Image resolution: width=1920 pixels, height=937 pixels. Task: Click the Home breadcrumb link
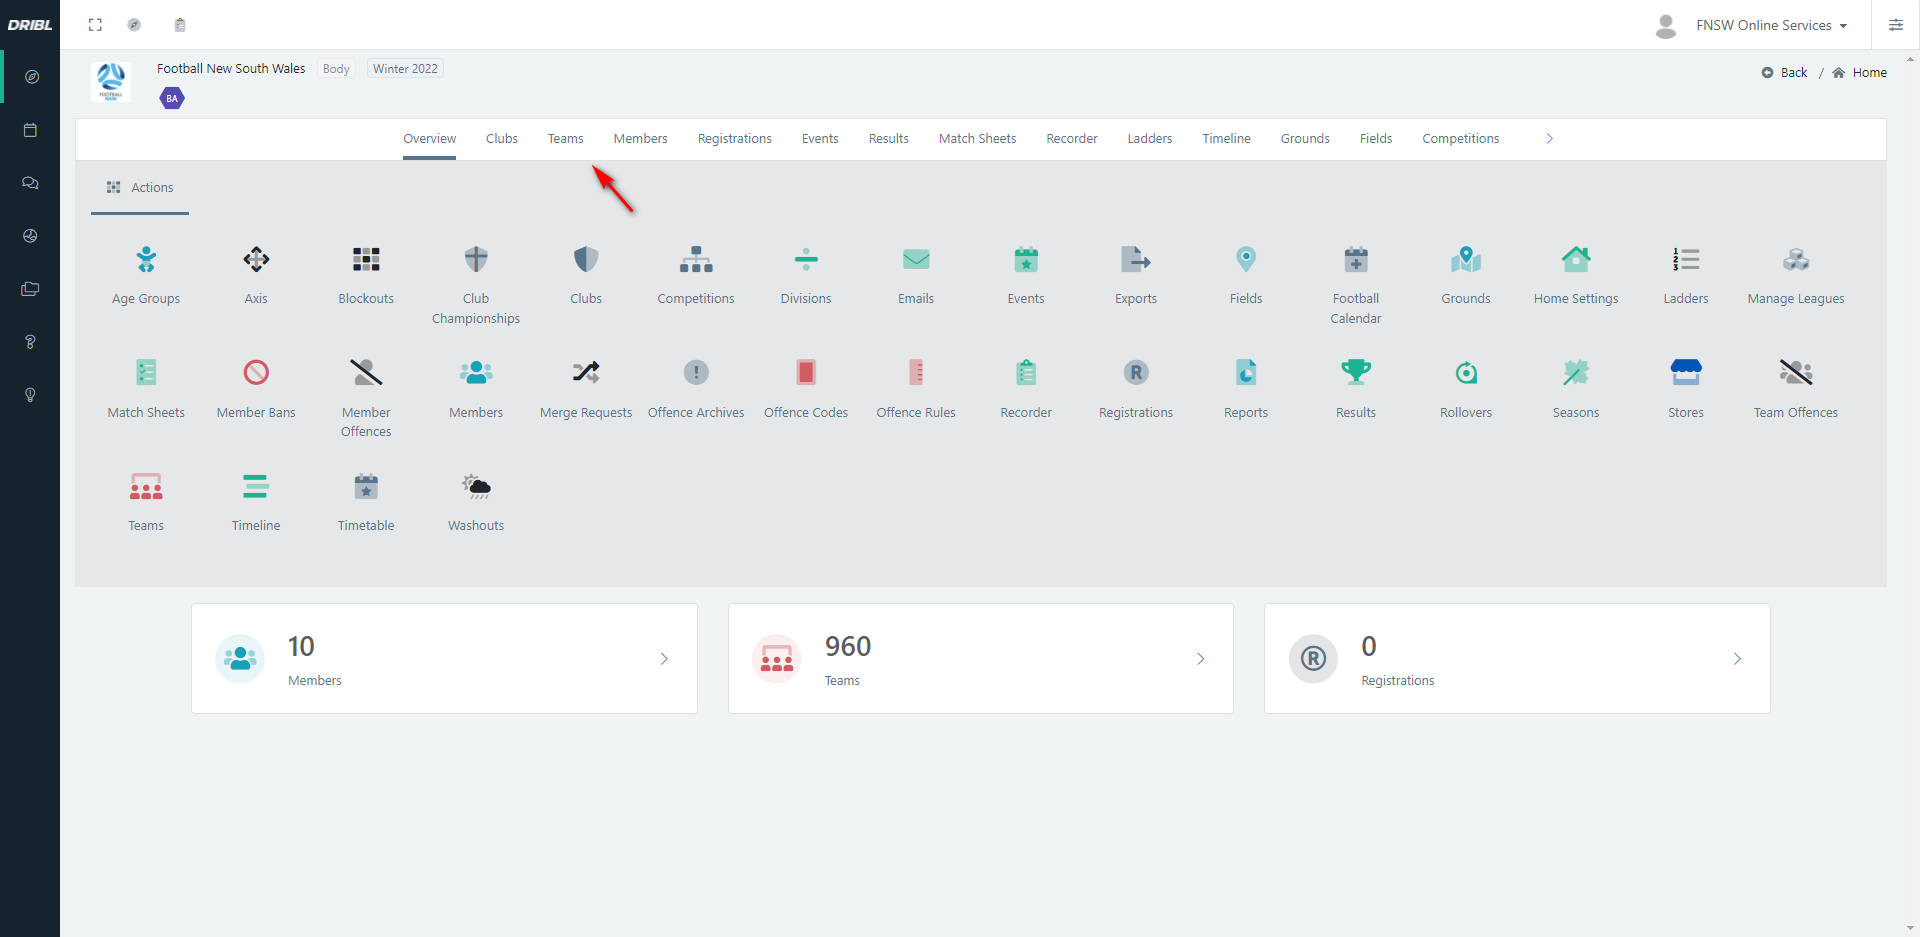tap(1869, 72)
